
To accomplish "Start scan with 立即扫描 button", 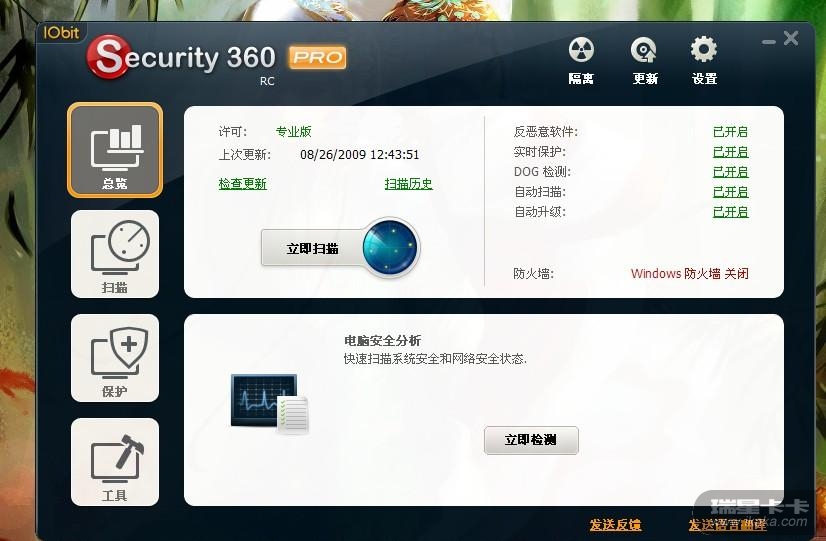I will [312, 248].
